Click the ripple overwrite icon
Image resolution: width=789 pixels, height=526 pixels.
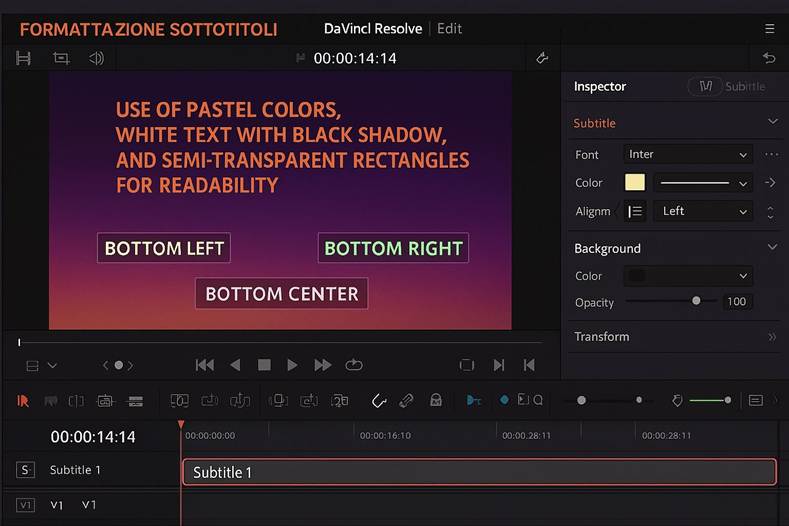pos(340,401)
